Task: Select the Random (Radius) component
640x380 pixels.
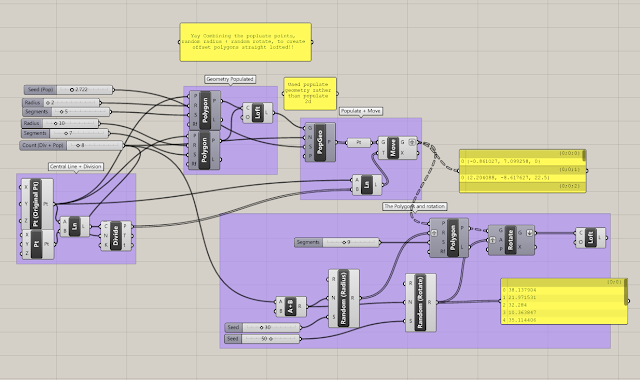Action: coord(344,298)
